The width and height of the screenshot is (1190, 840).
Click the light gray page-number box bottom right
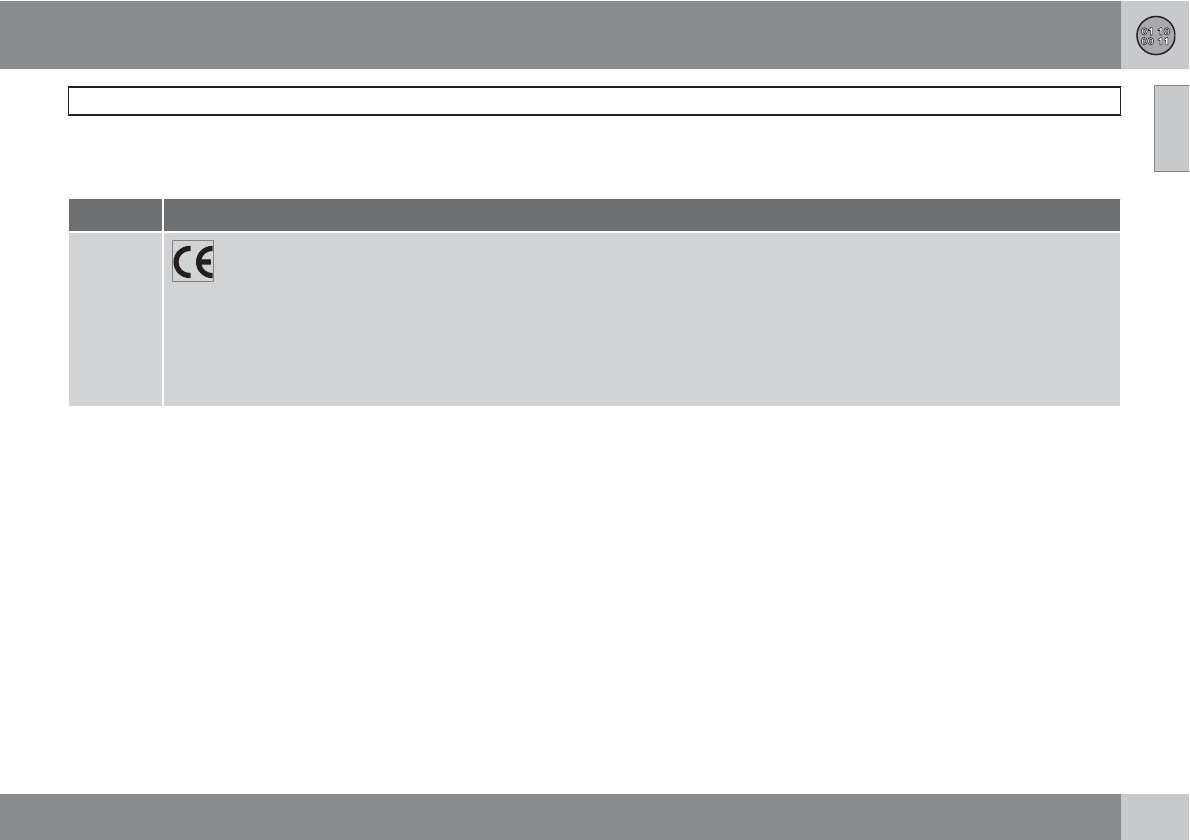[x=1155, y=816]
